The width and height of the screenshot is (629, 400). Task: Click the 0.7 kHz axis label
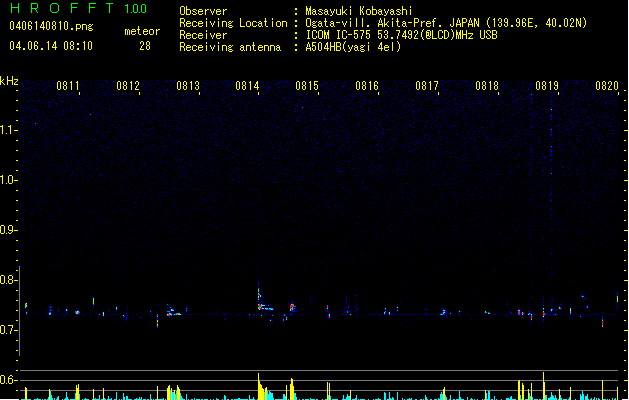pyautogui.click(x=8, y=330)
